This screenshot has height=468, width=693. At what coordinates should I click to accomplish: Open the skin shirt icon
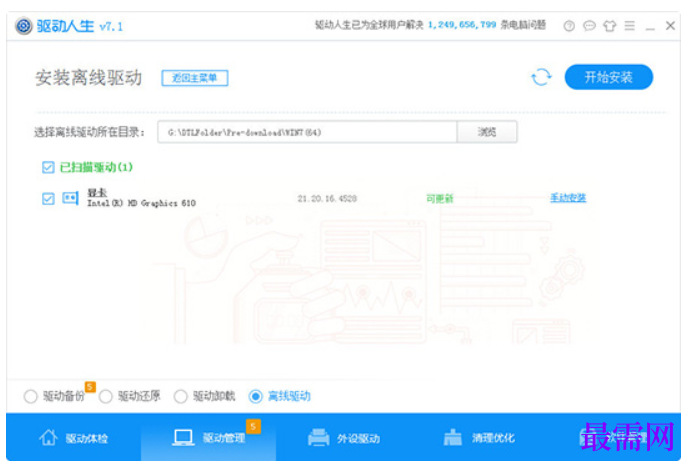610,26
